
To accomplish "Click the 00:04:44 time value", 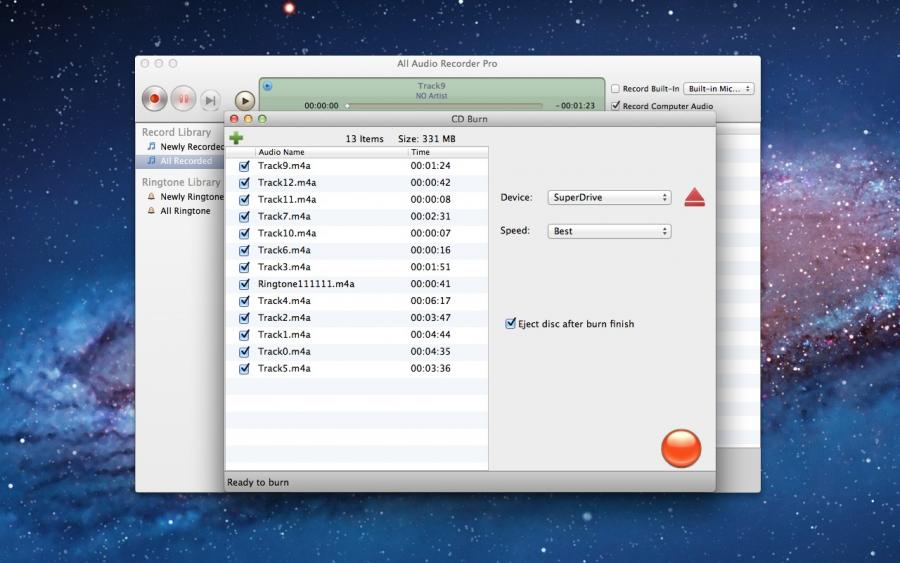I will 430,335.
